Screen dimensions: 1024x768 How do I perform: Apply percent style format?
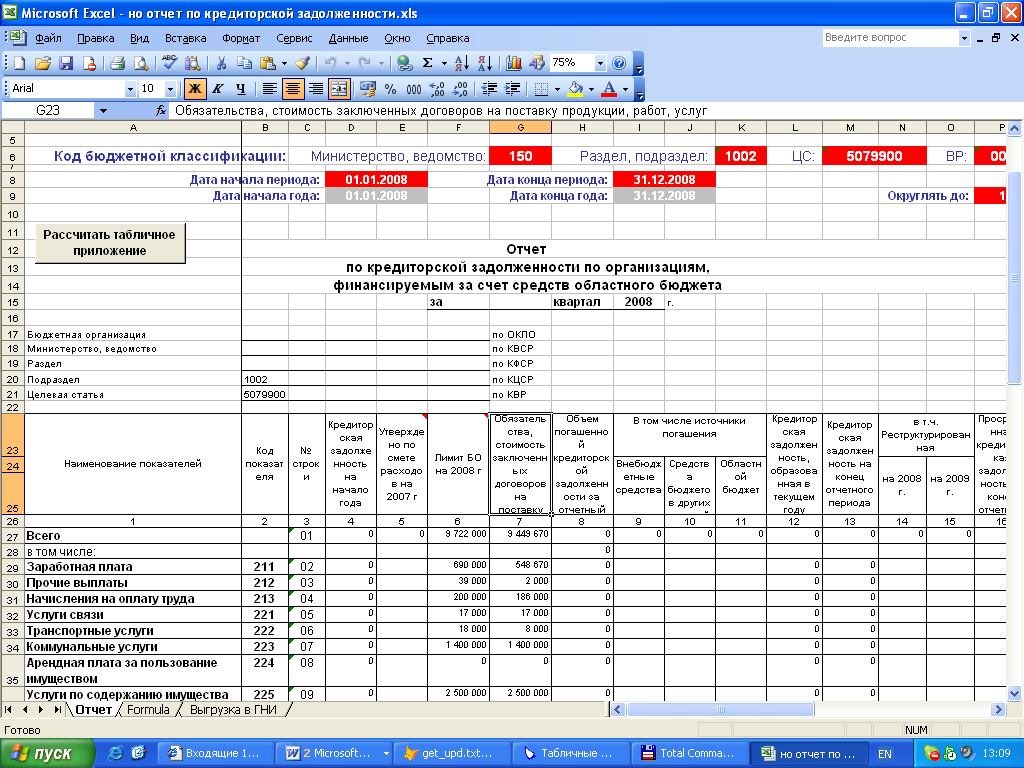391,89
